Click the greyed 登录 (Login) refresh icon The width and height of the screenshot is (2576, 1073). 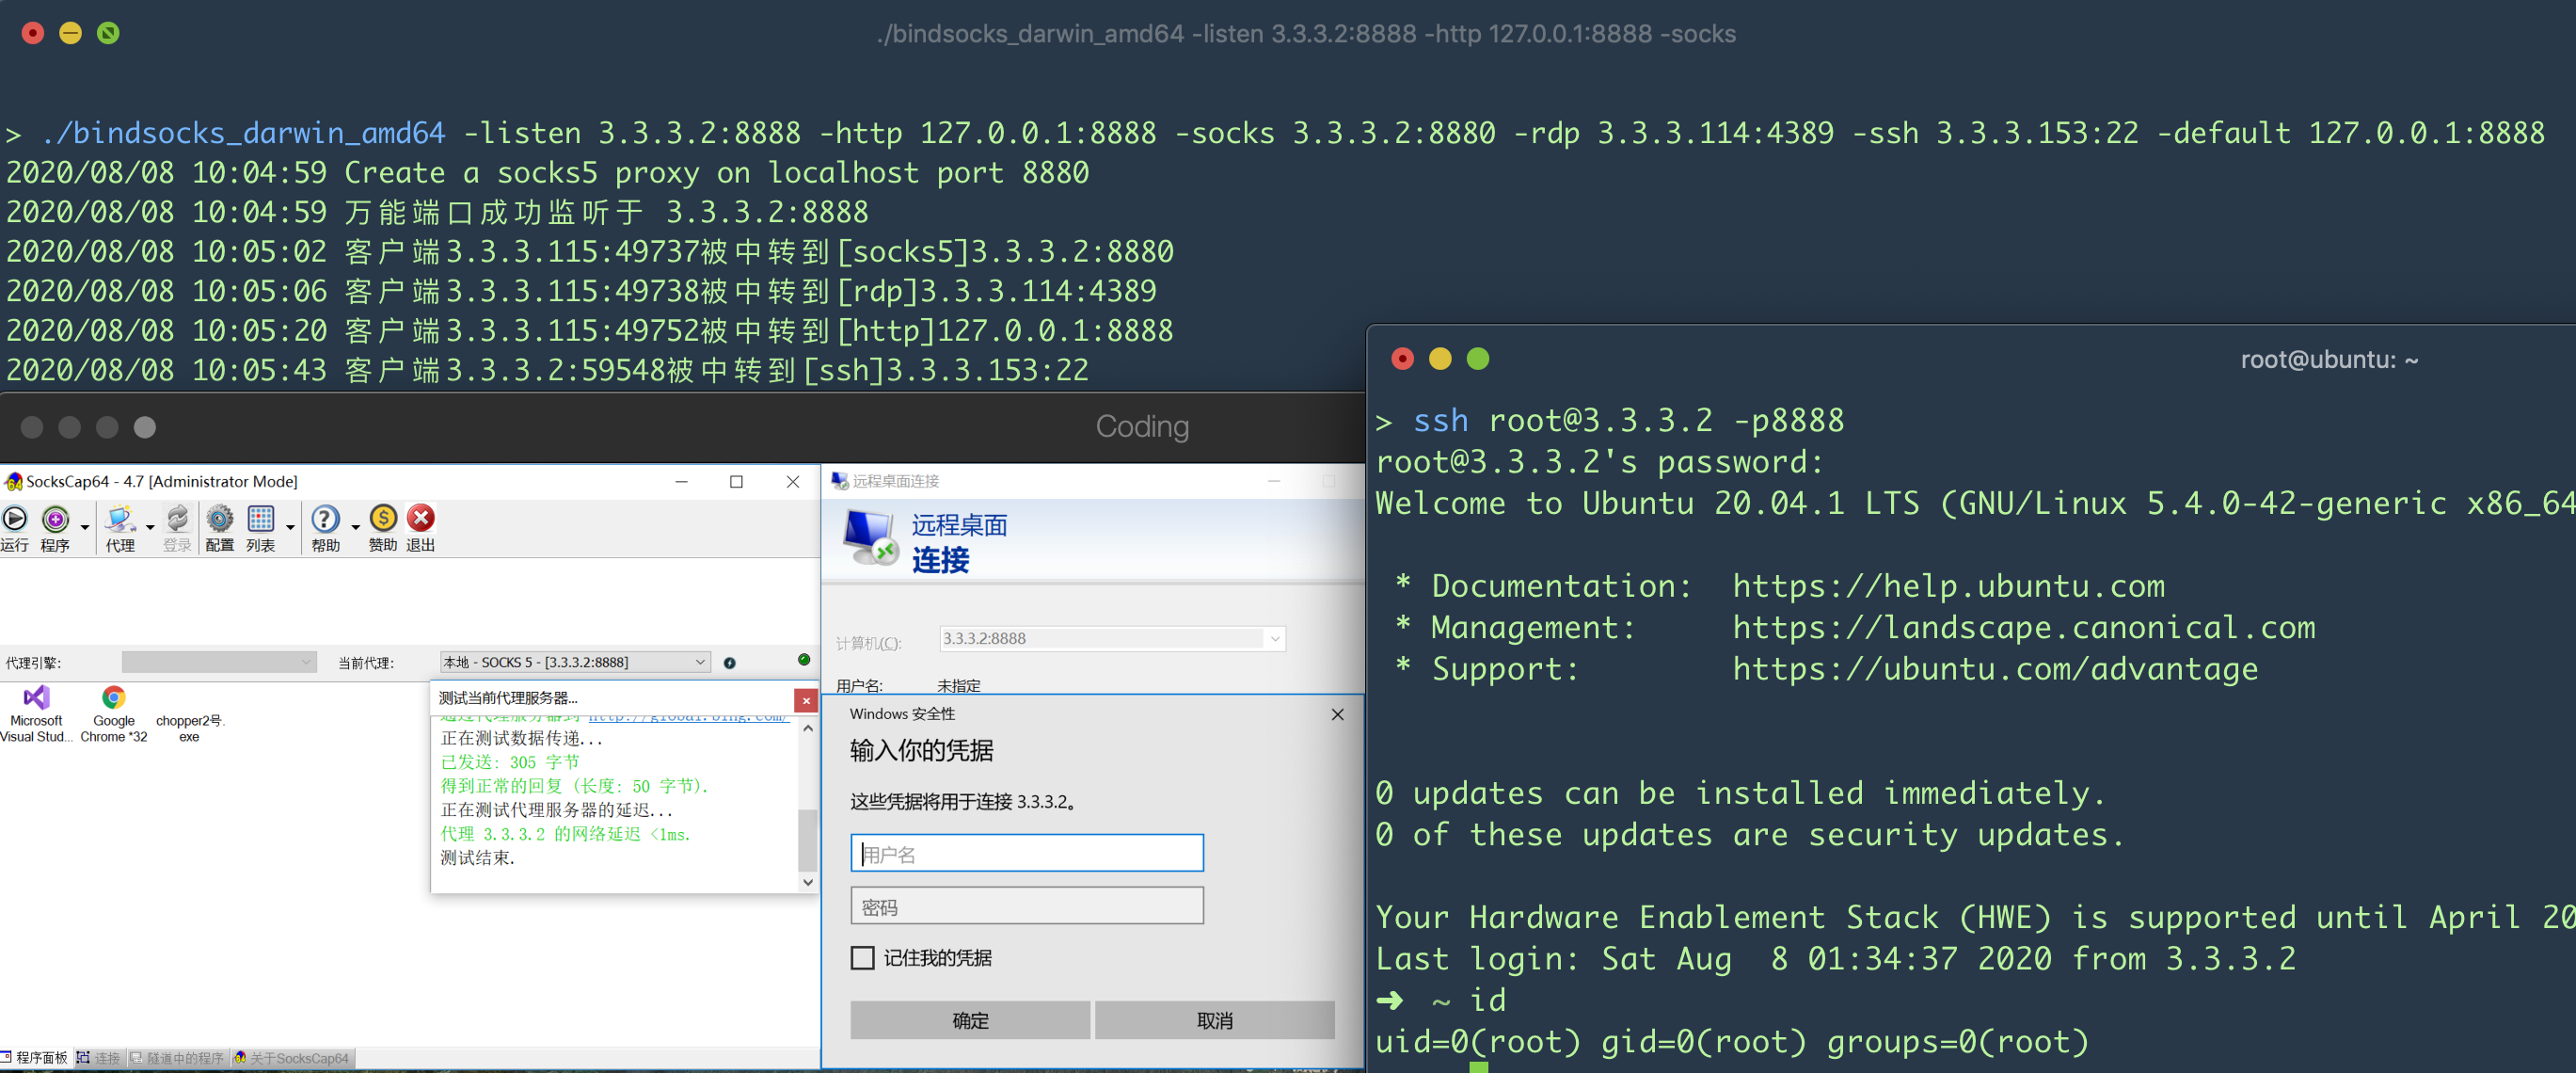tap(177, 519)
